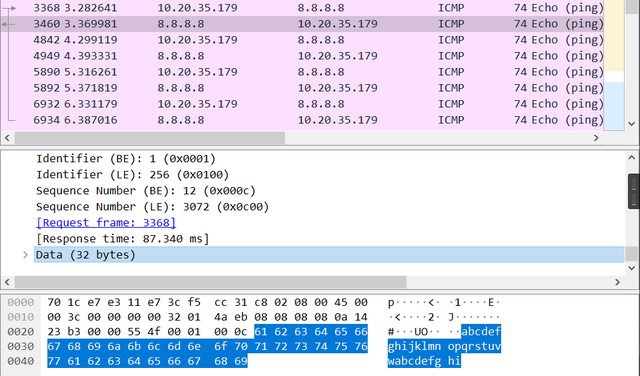This screenshot has width=640, height=376.
Task: Click packet details horizontal scroll-right arrow
Action: (x=617, y=282)
